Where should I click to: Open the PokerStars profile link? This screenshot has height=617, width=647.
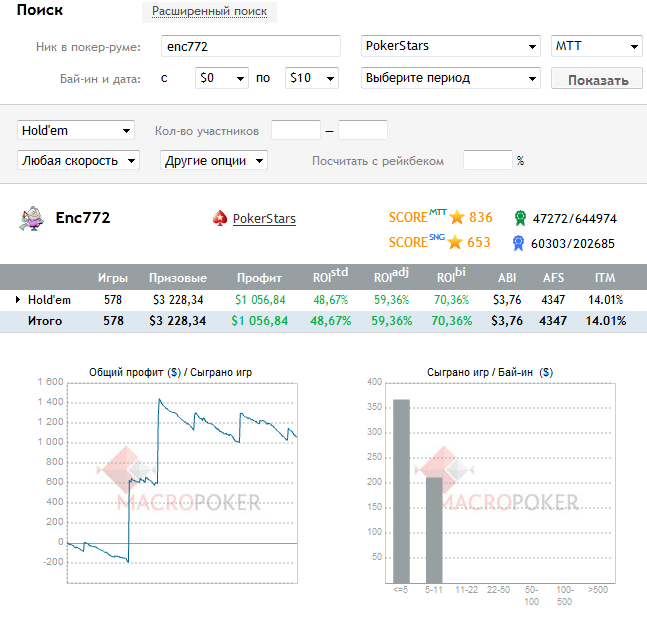click(x=264, y=219)
